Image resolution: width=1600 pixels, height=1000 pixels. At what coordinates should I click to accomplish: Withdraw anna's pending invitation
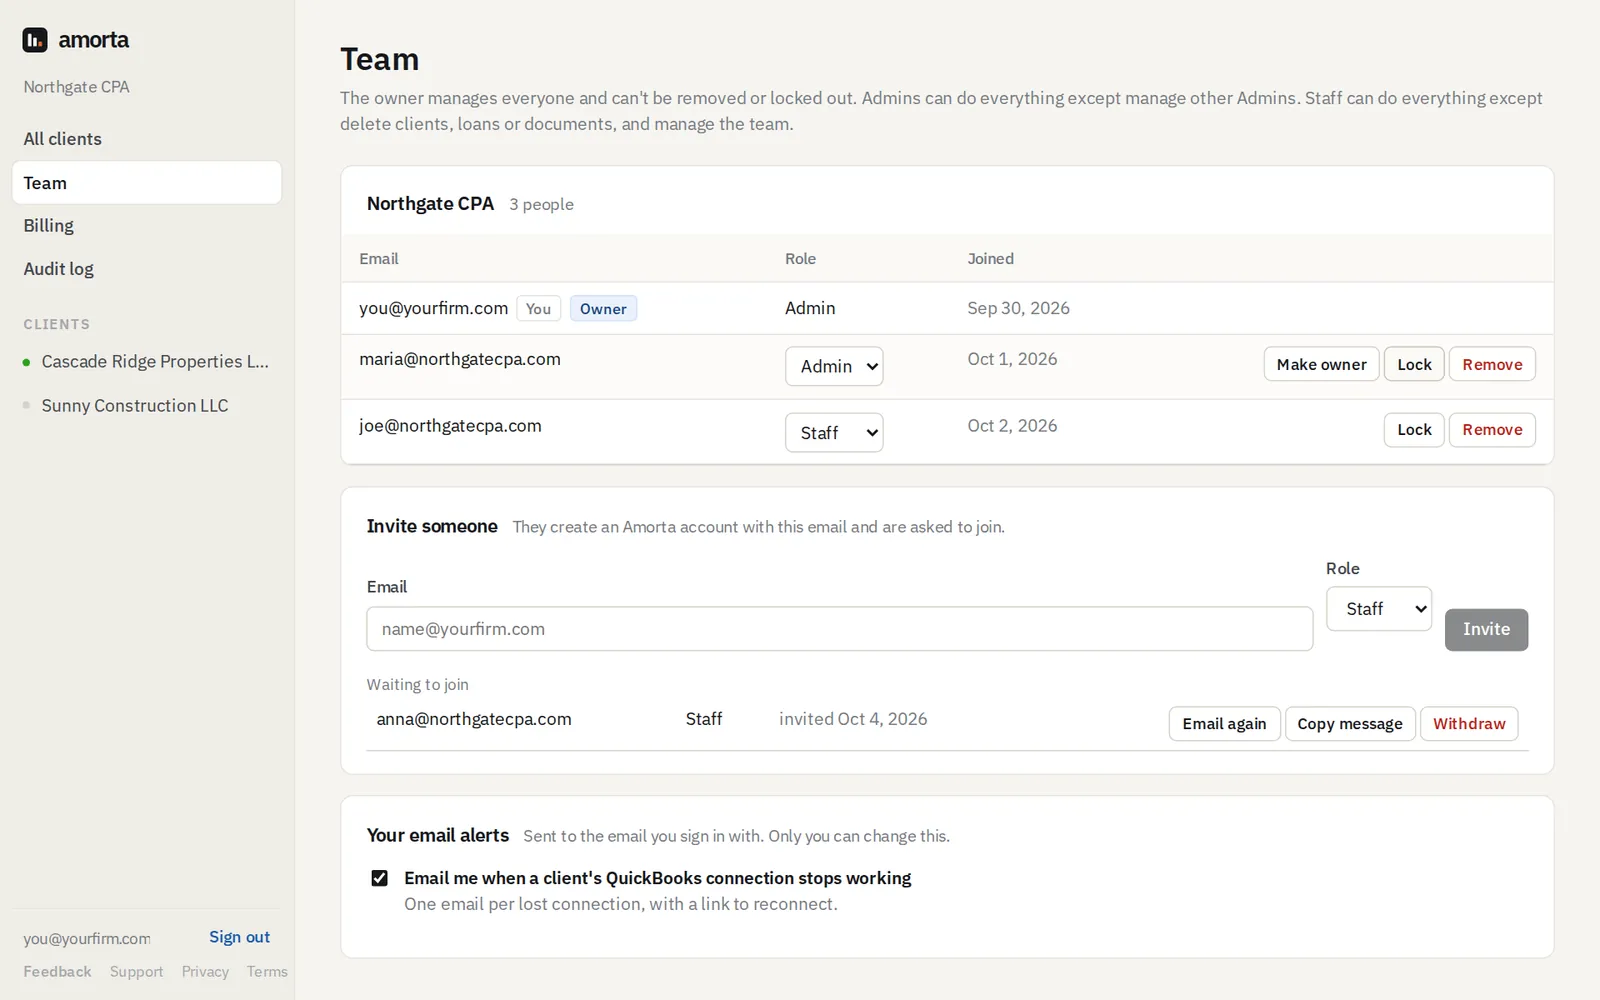pyautogui.click(x=1469, y=724)
